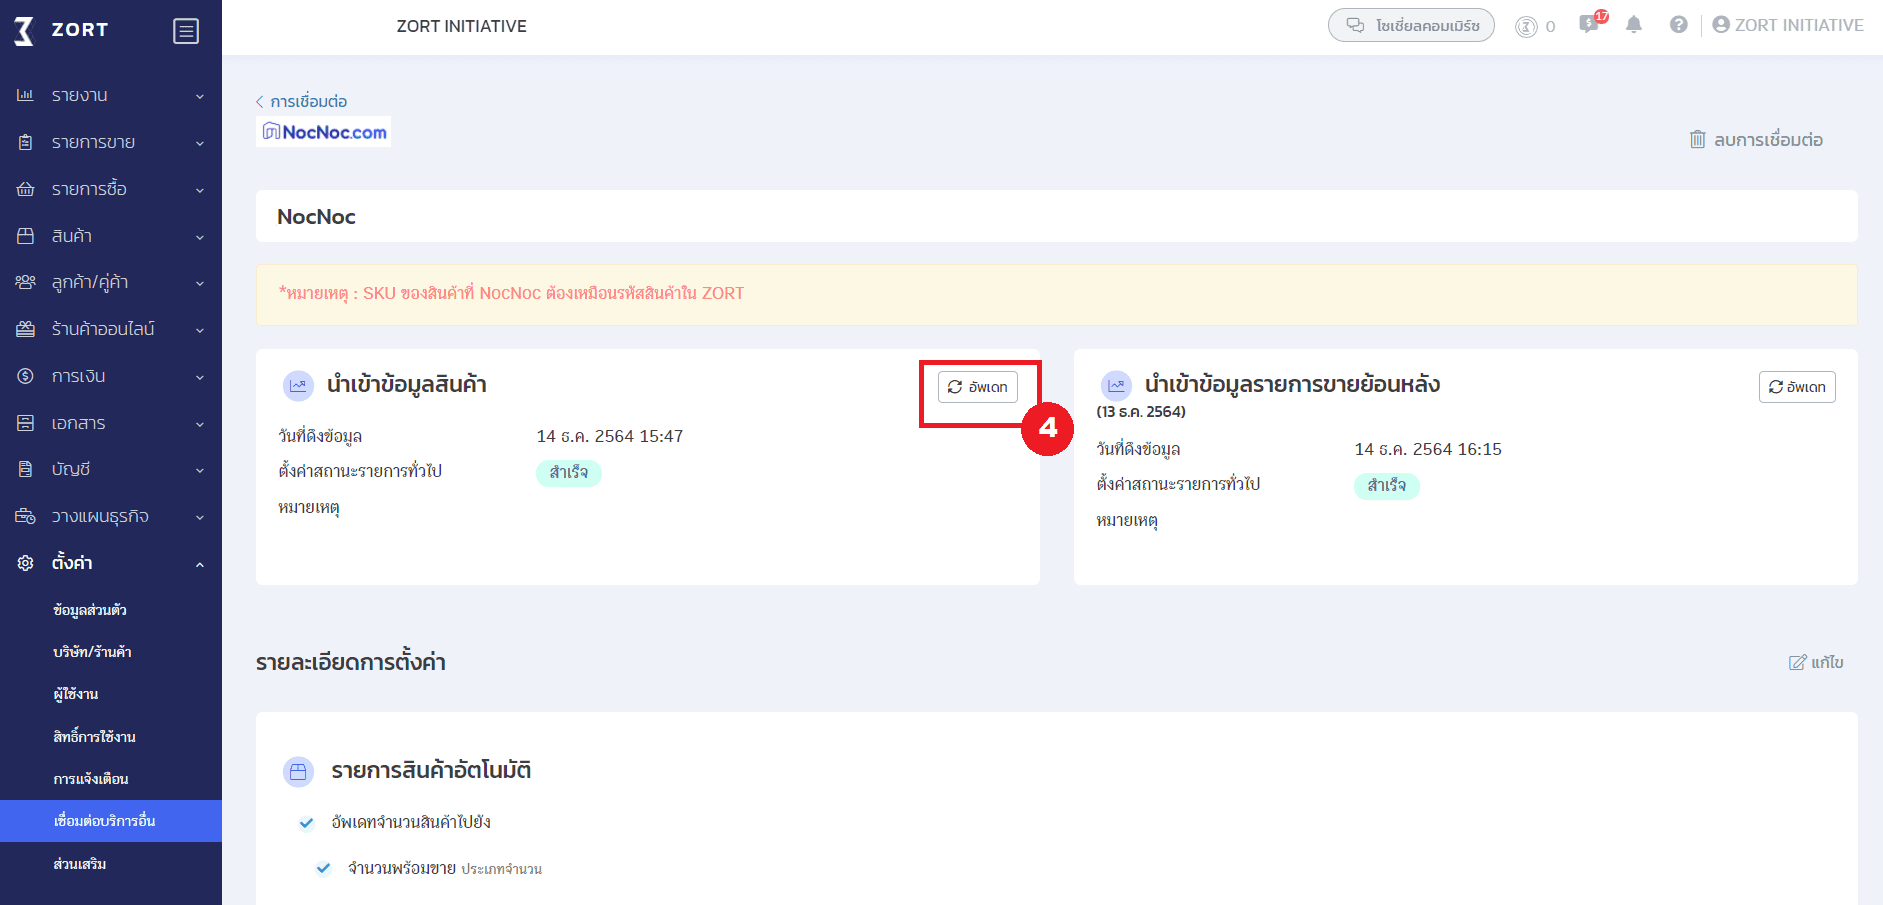Viewport: 1883px width, 905px height.
Task: Click the NocNoc connection title bar
Action: click(1057, 216)
